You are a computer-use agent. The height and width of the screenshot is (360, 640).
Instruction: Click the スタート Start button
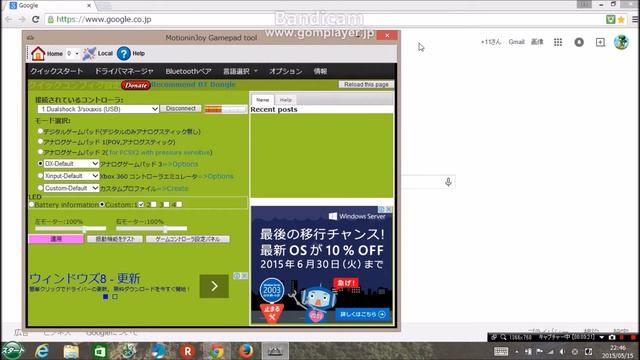tap(13, 351)
